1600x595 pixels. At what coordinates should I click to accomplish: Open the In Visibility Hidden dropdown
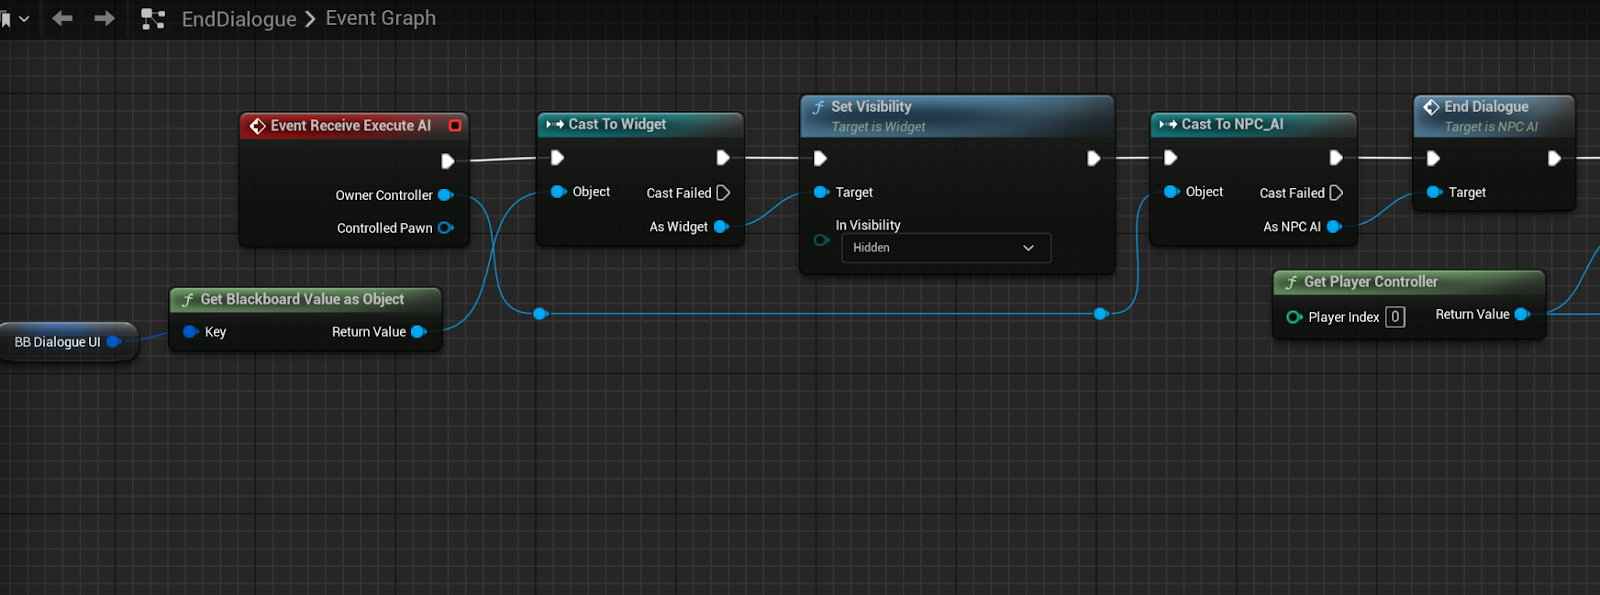(946, 248)
